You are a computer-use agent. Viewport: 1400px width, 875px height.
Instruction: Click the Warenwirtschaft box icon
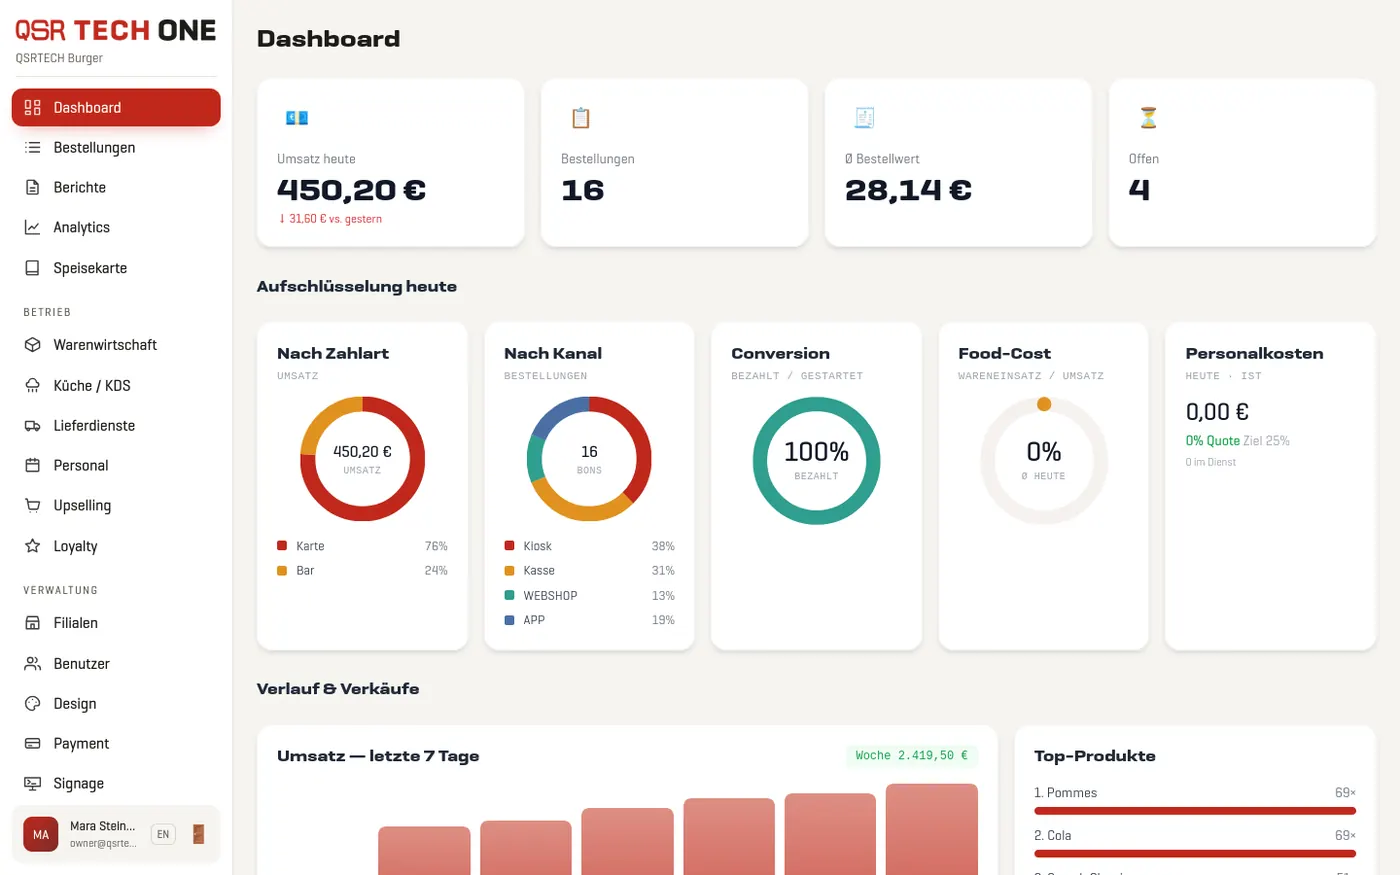pyautogui.click(x=33, y=345)
